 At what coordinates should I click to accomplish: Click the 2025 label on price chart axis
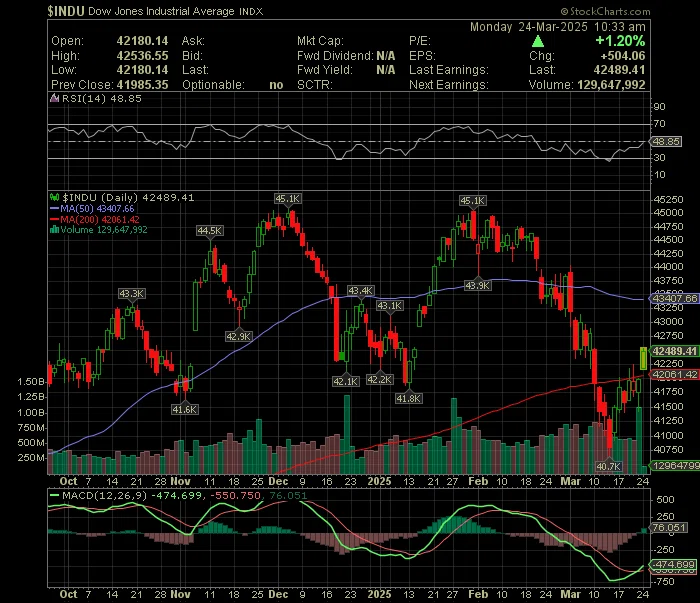pyautogui.click(x=379, y=482)
